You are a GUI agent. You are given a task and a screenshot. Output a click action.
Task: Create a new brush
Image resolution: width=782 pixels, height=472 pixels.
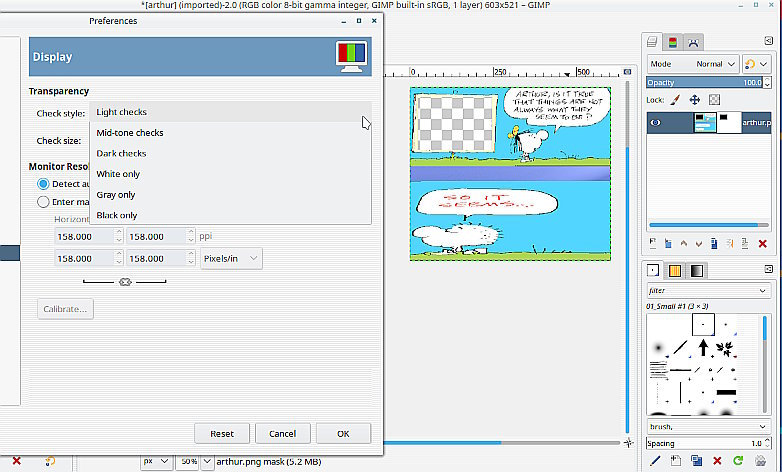point(676,461)
